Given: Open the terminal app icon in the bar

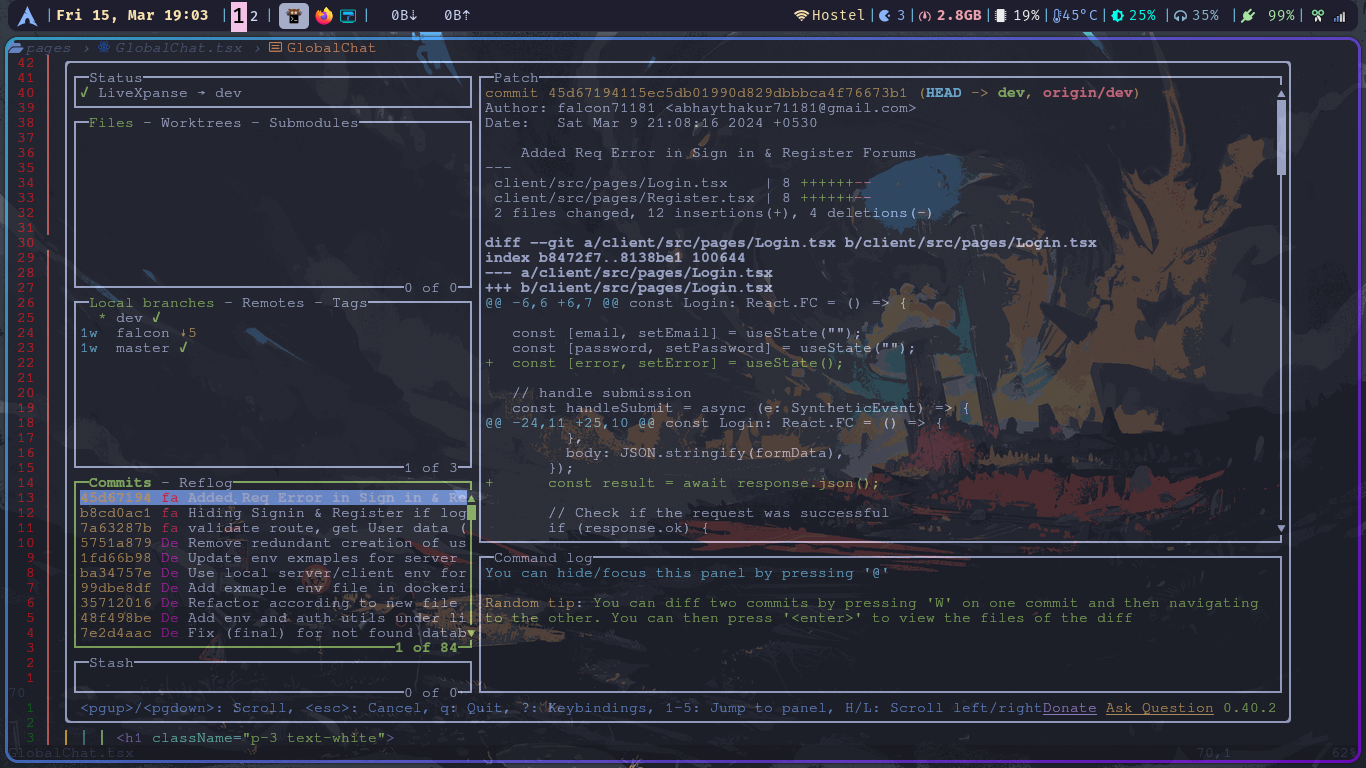Looking at the screenshot, I should click(x=293, y=15).
